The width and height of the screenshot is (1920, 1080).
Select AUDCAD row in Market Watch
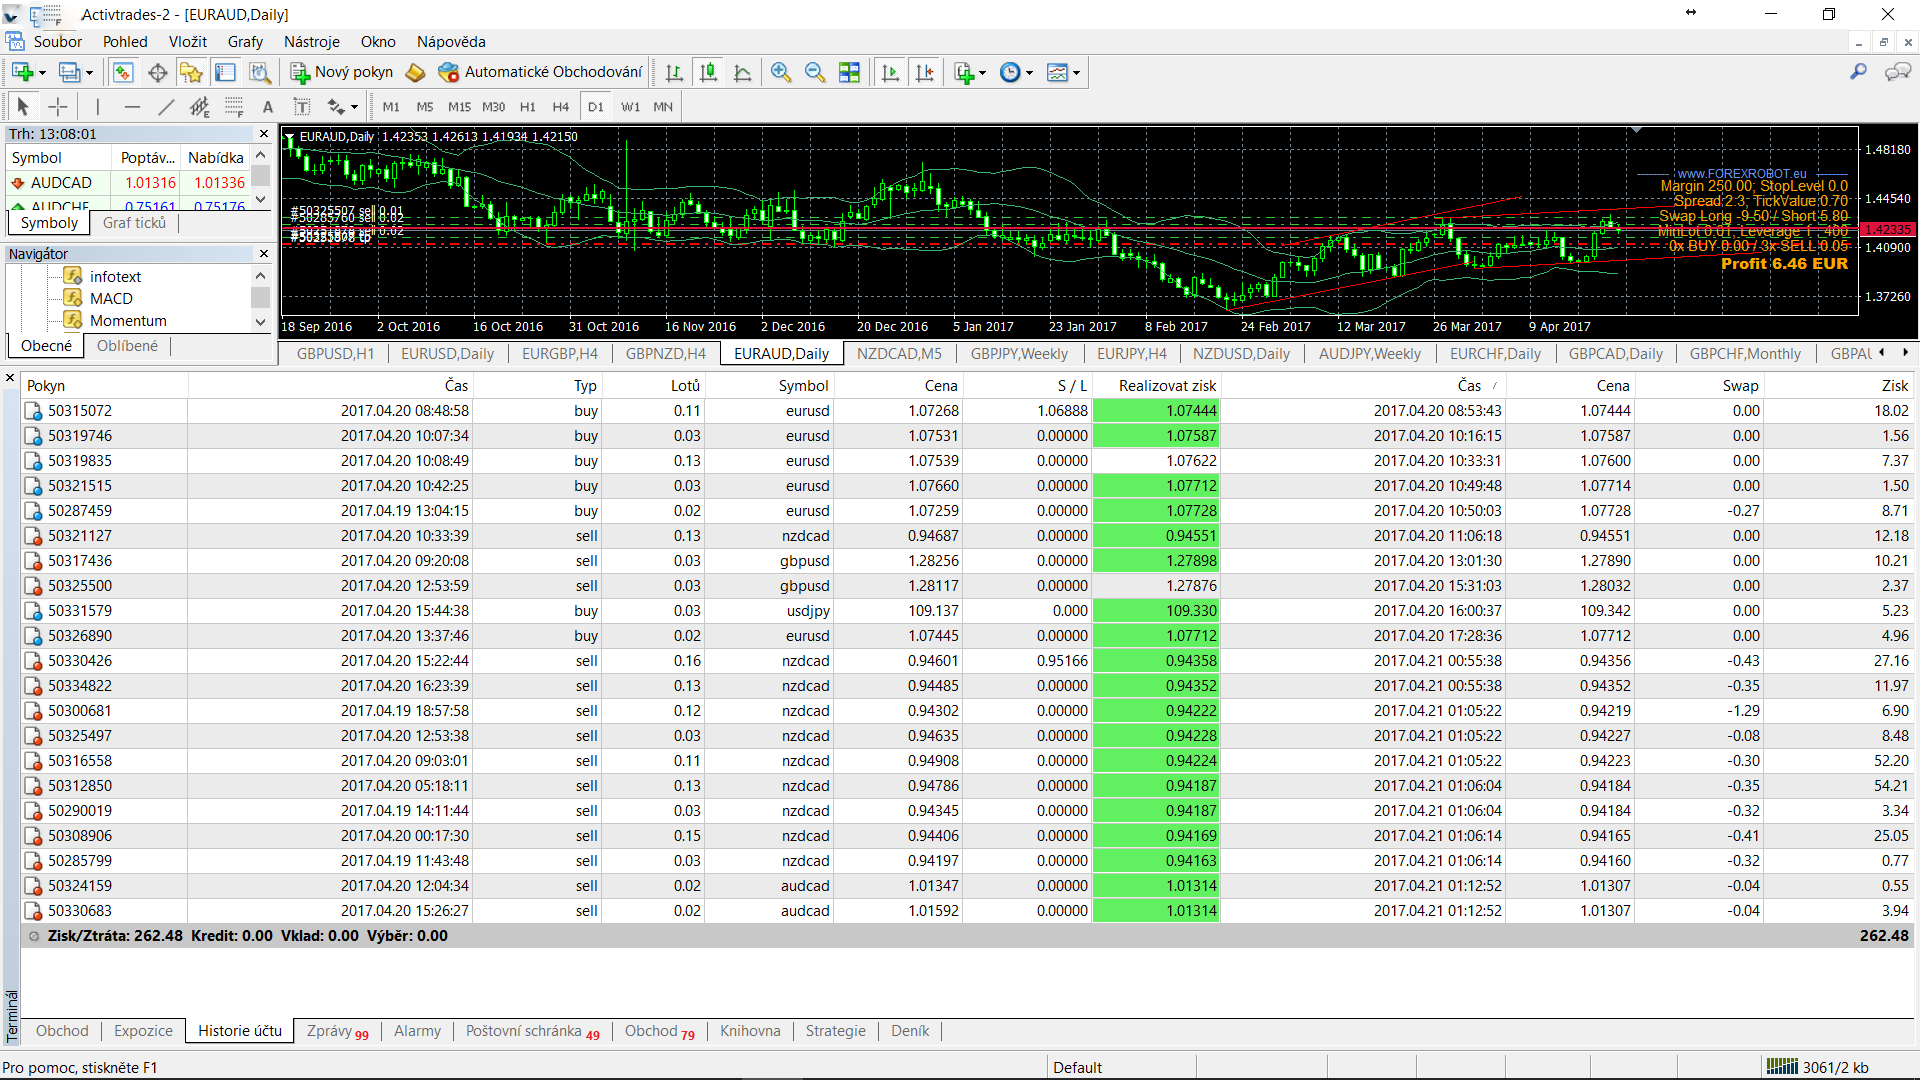[128, 183]
